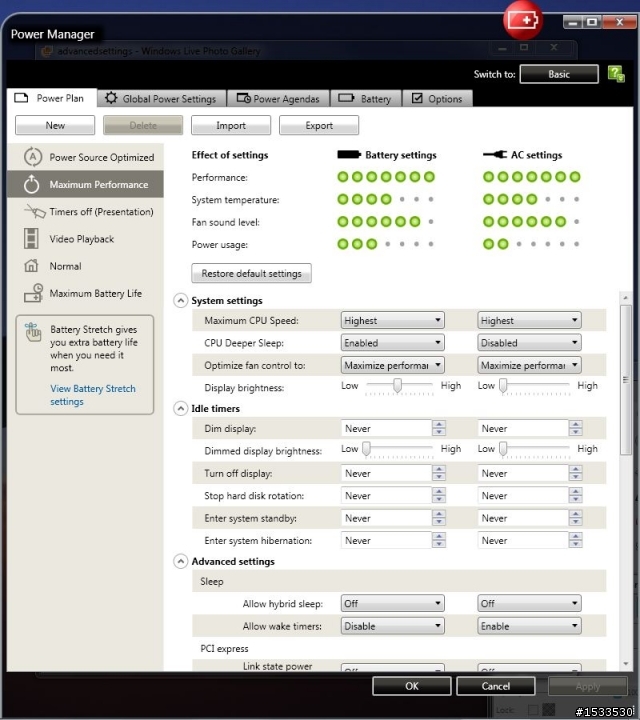The width and height of the screenshot is (640, 720).
Task: Click the settings panel vertical scrollbar
Action: [x=625, y=379]
